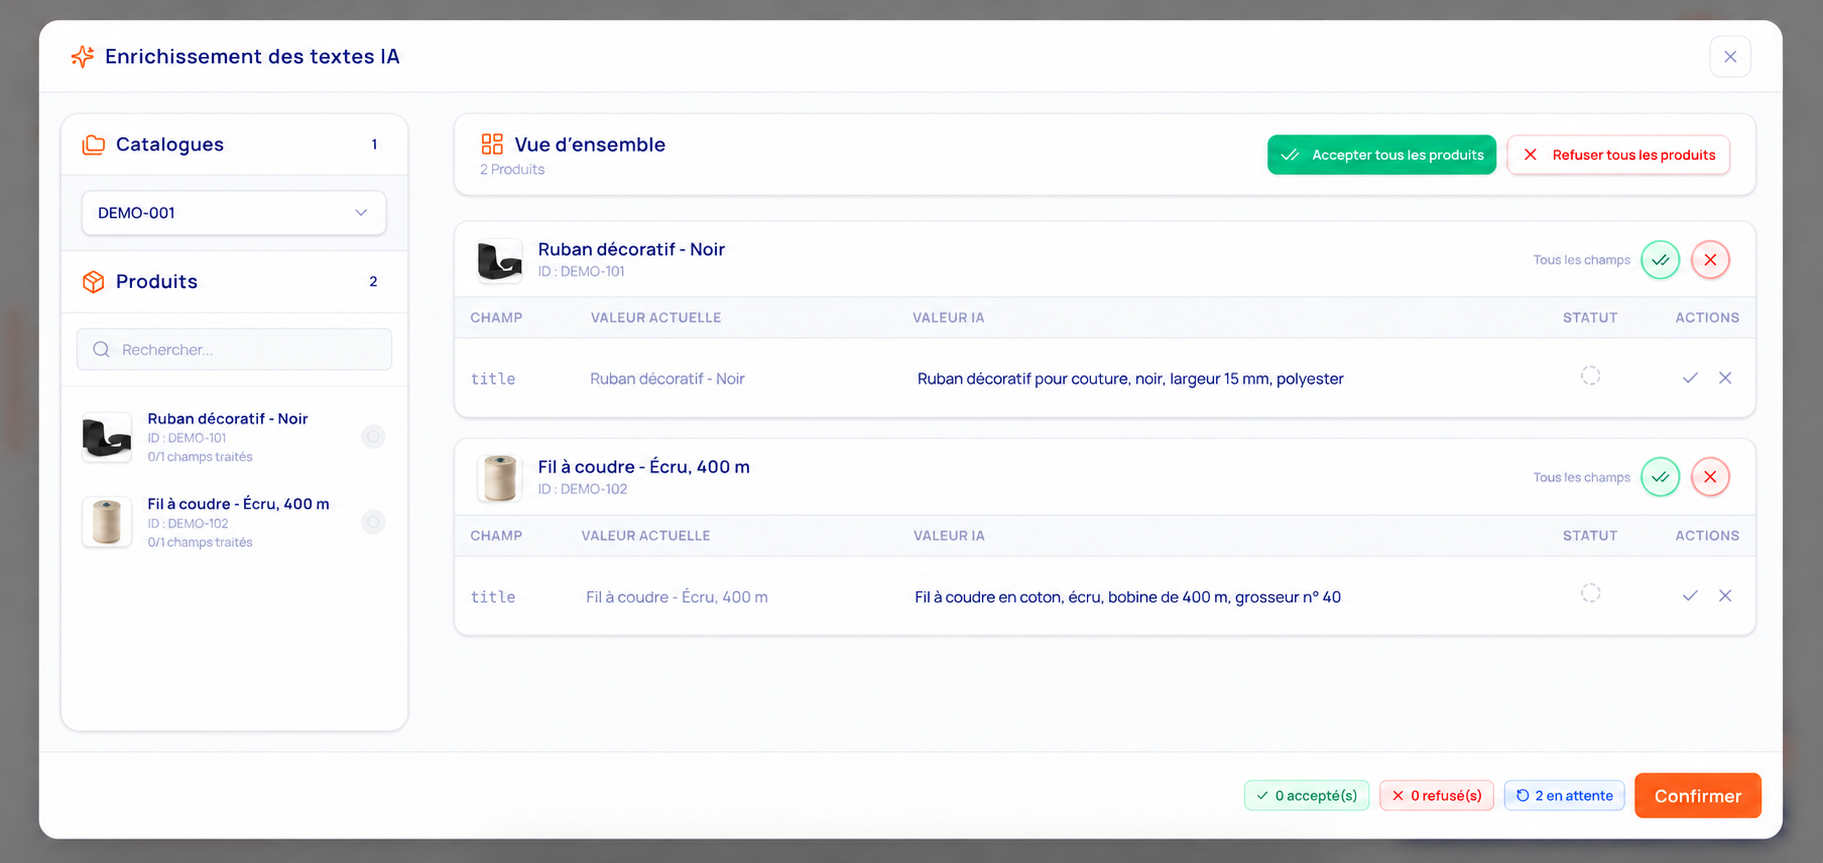Reject all fields for Fil à coudre
This screenshot has width=1823, height=863.
coord(1710,477)
